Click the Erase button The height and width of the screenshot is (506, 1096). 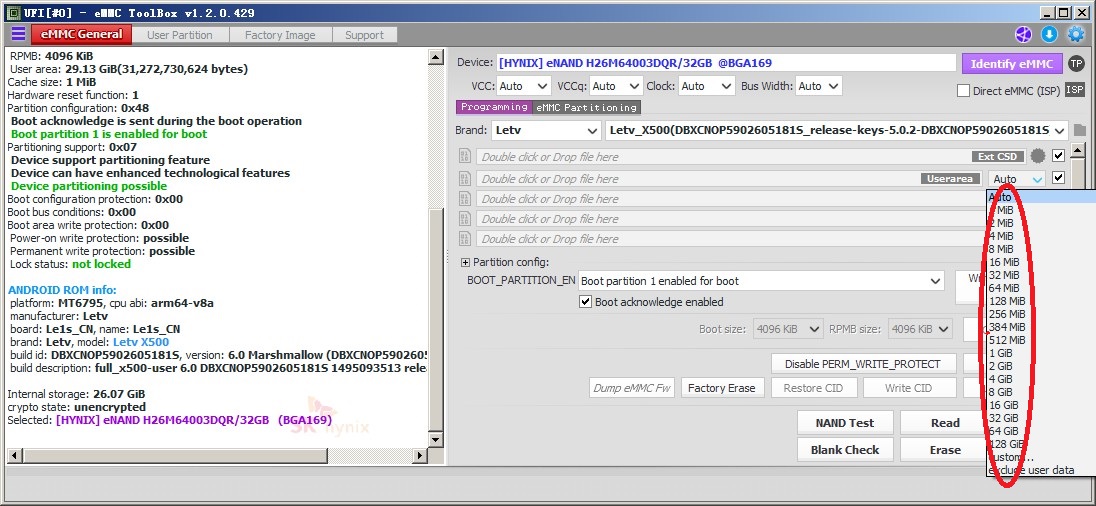[x=944, y=449]
